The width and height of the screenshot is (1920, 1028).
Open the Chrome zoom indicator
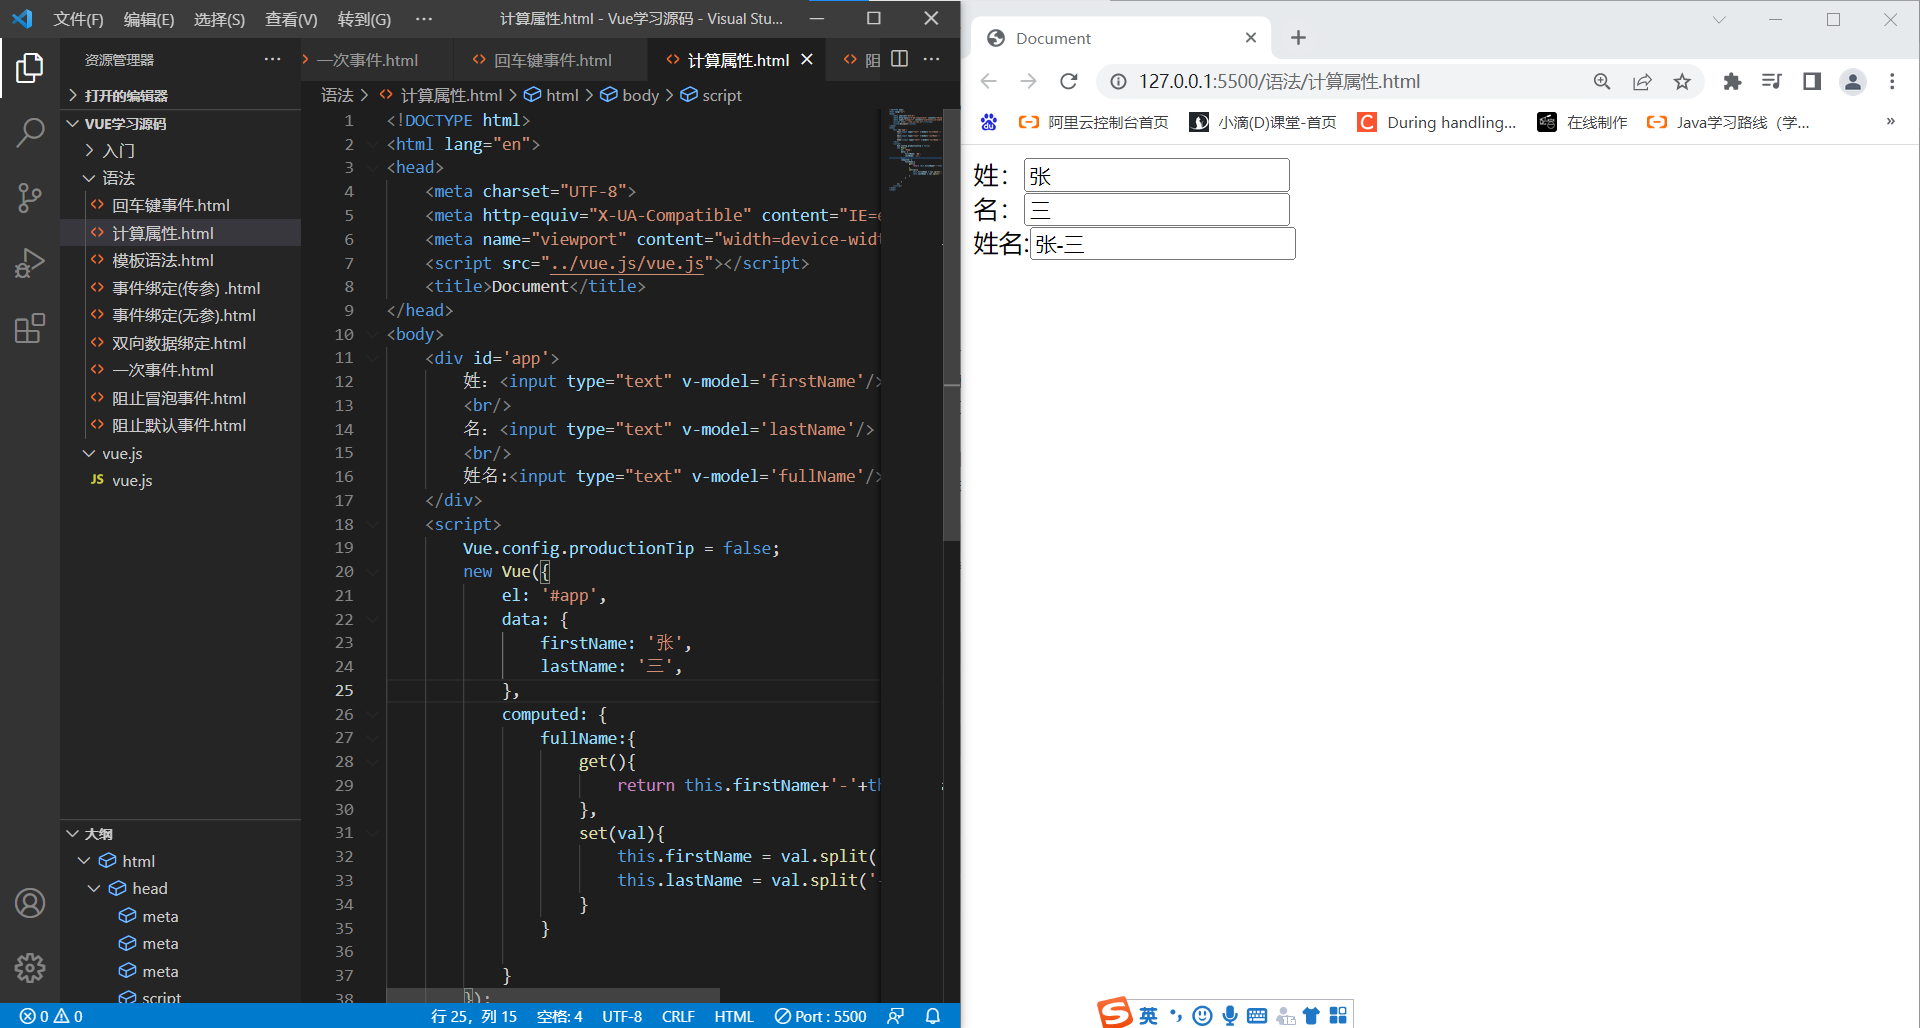click(x=1602, y=81)
